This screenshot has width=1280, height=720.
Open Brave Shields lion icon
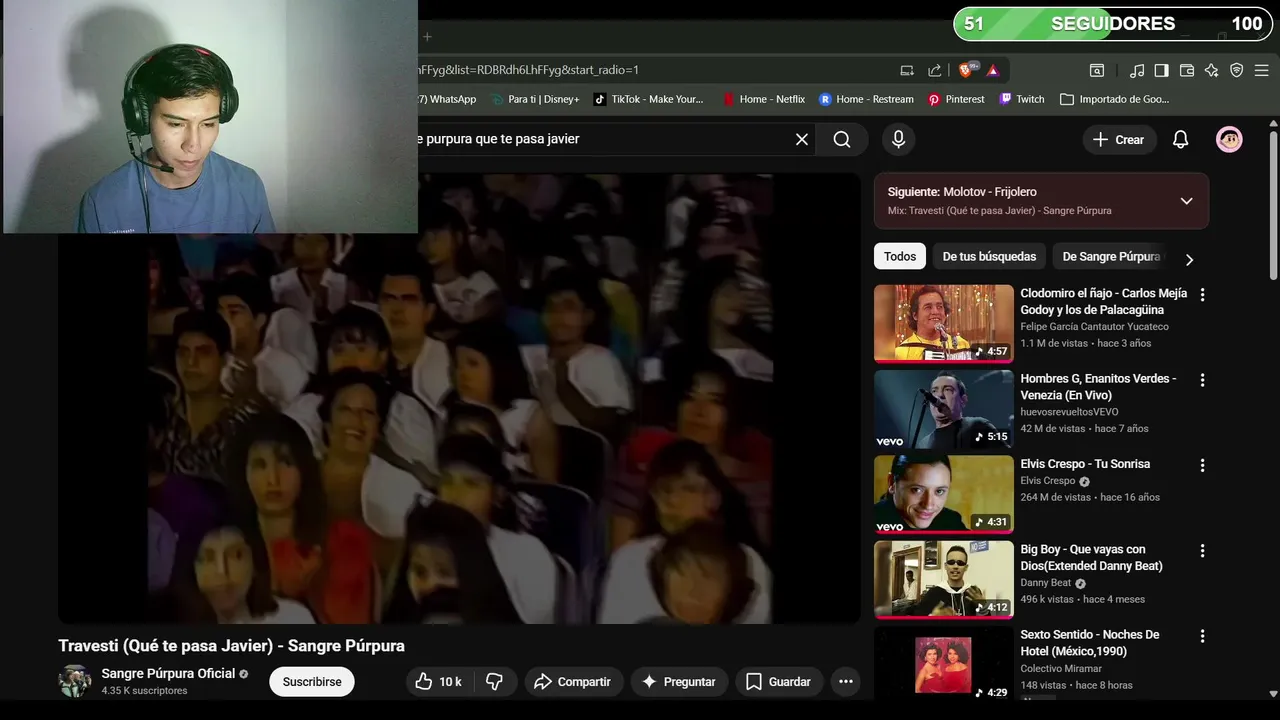coord(967,70)
